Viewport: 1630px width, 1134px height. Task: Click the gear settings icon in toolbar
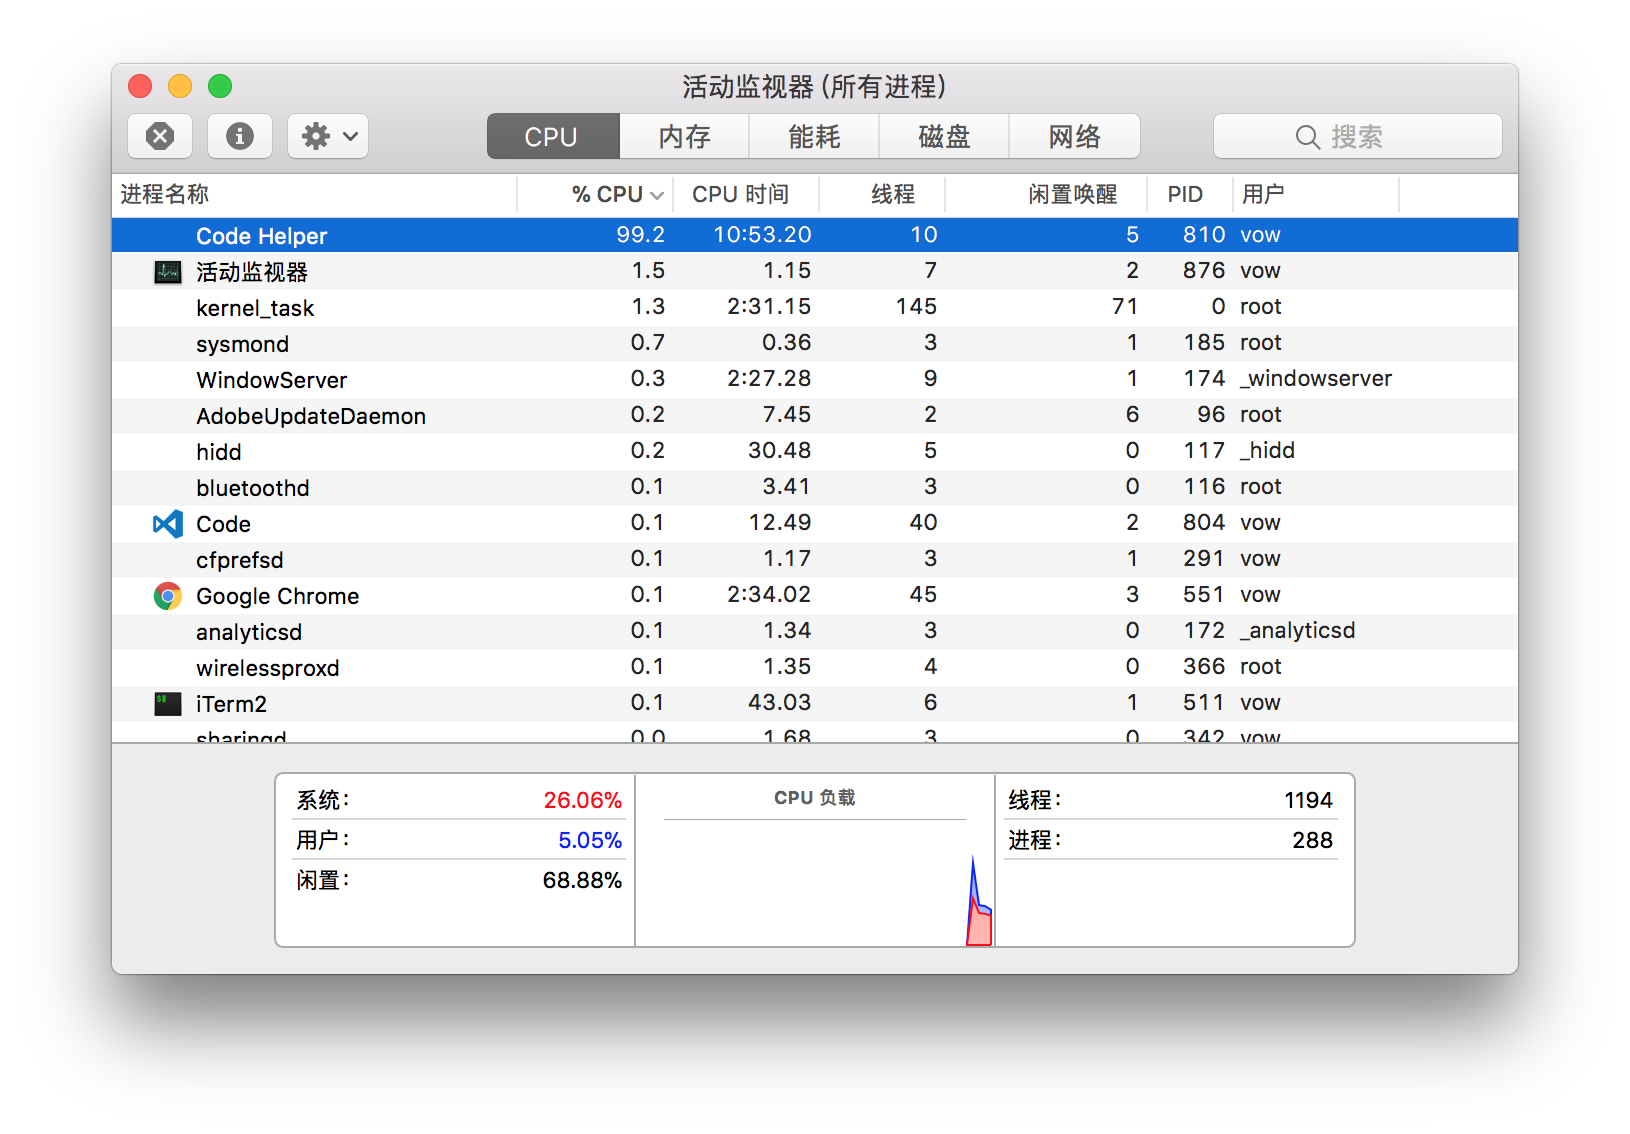pyautogui.click(x=317, y=136)
